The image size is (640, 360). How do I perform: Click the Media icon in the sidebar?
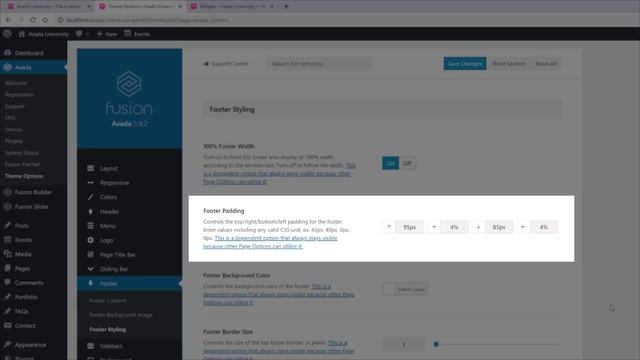click(x=7, y=254)
